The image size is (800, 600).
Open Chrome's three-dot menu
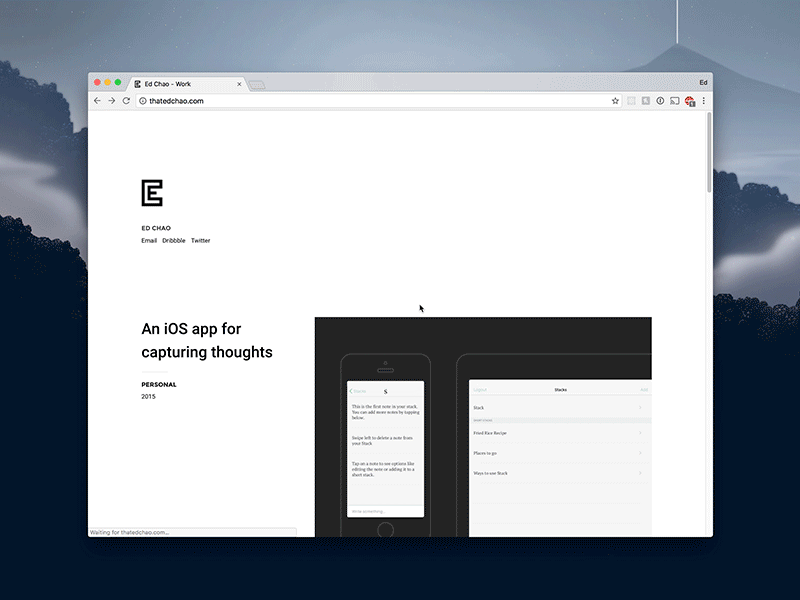tap(704, 100)
